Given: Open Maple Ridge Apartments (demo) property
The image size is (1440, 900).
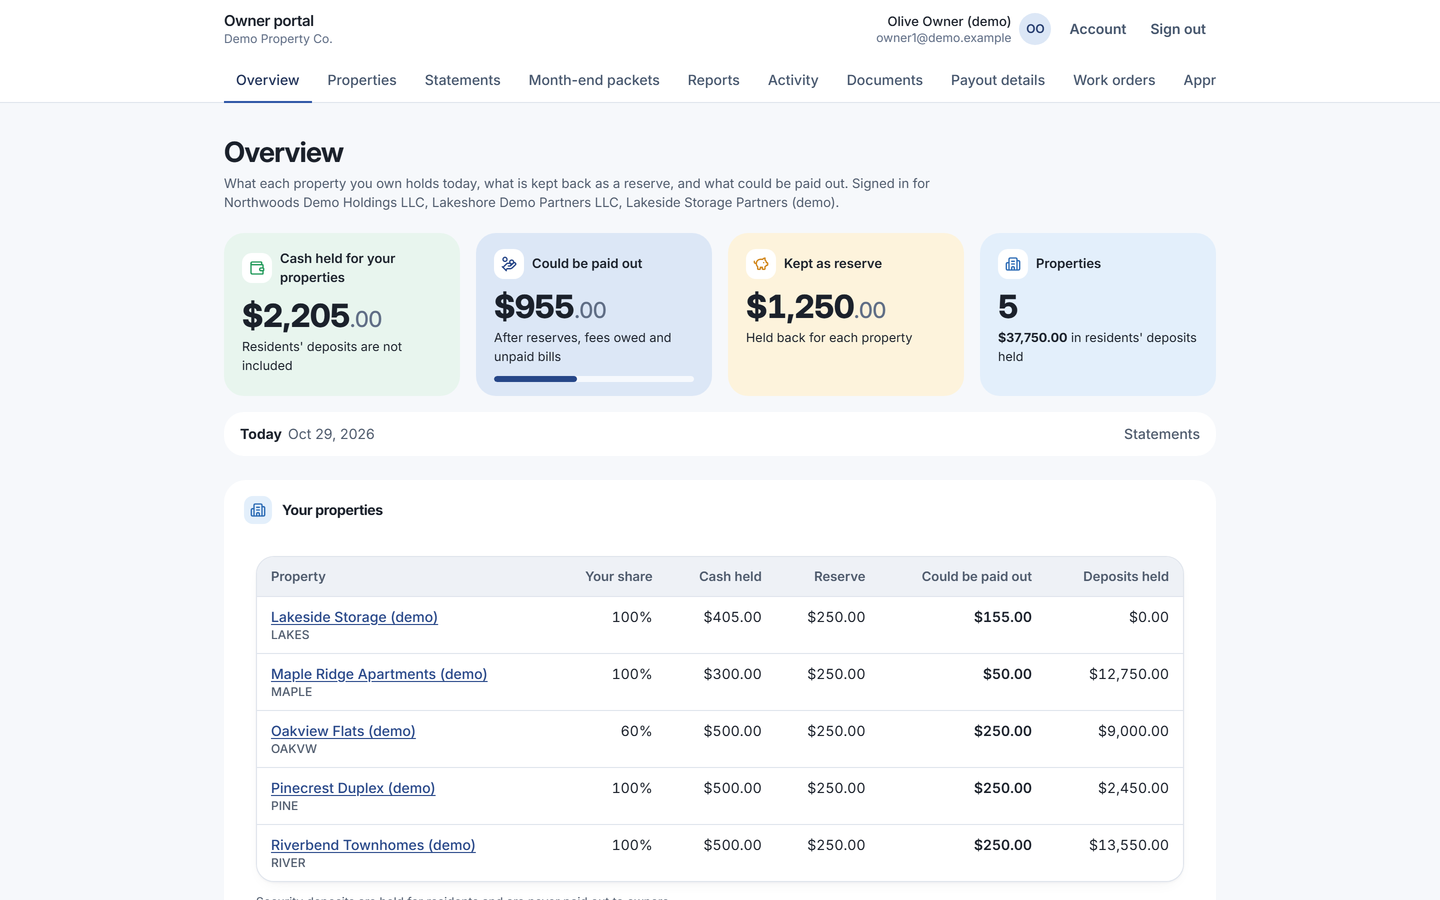Looking at the screenshot, I should point(379,674).
